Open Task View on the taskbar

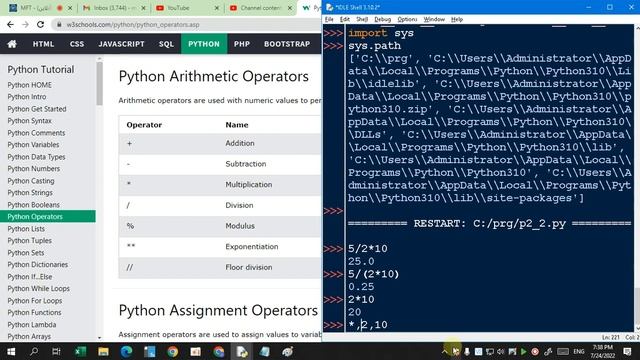pos(56,351)
